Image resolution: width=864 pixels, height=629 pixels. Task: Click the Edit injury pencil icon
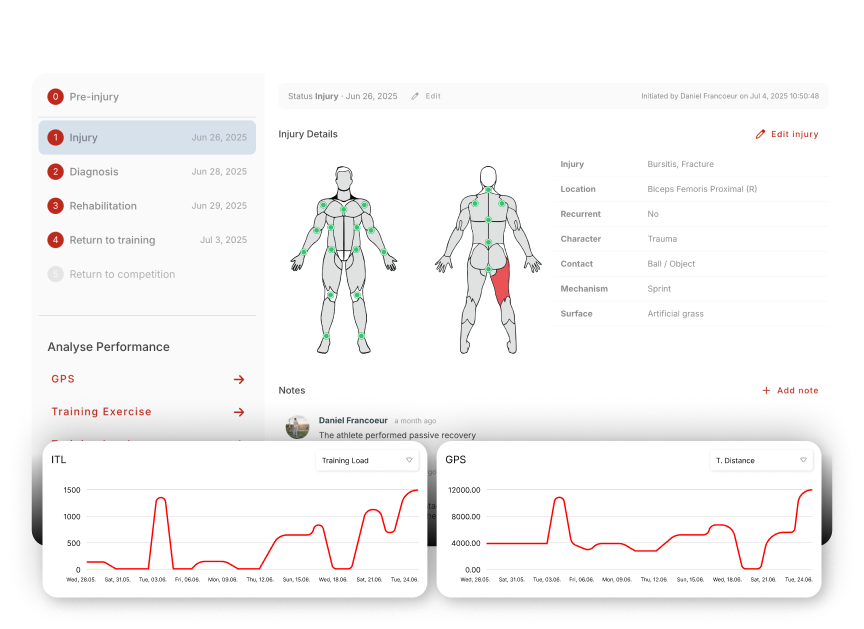pyautogui.click(x=759, y=133)
